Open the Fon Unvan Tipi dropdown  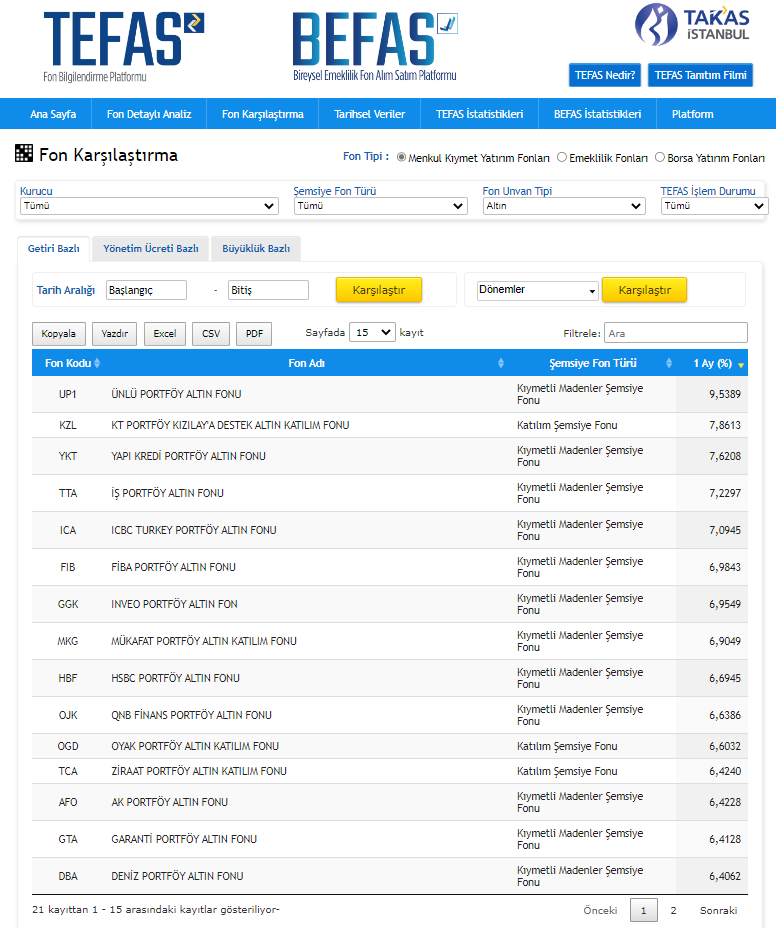point(564,206)
